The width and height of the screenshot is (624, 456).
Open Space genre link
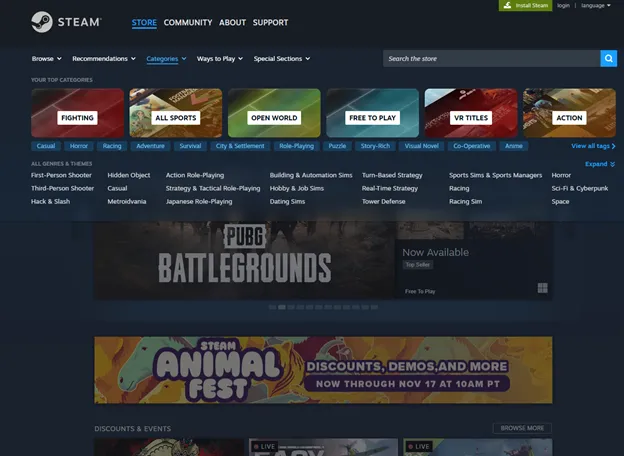pyautogui.click(x=560, y=201)
